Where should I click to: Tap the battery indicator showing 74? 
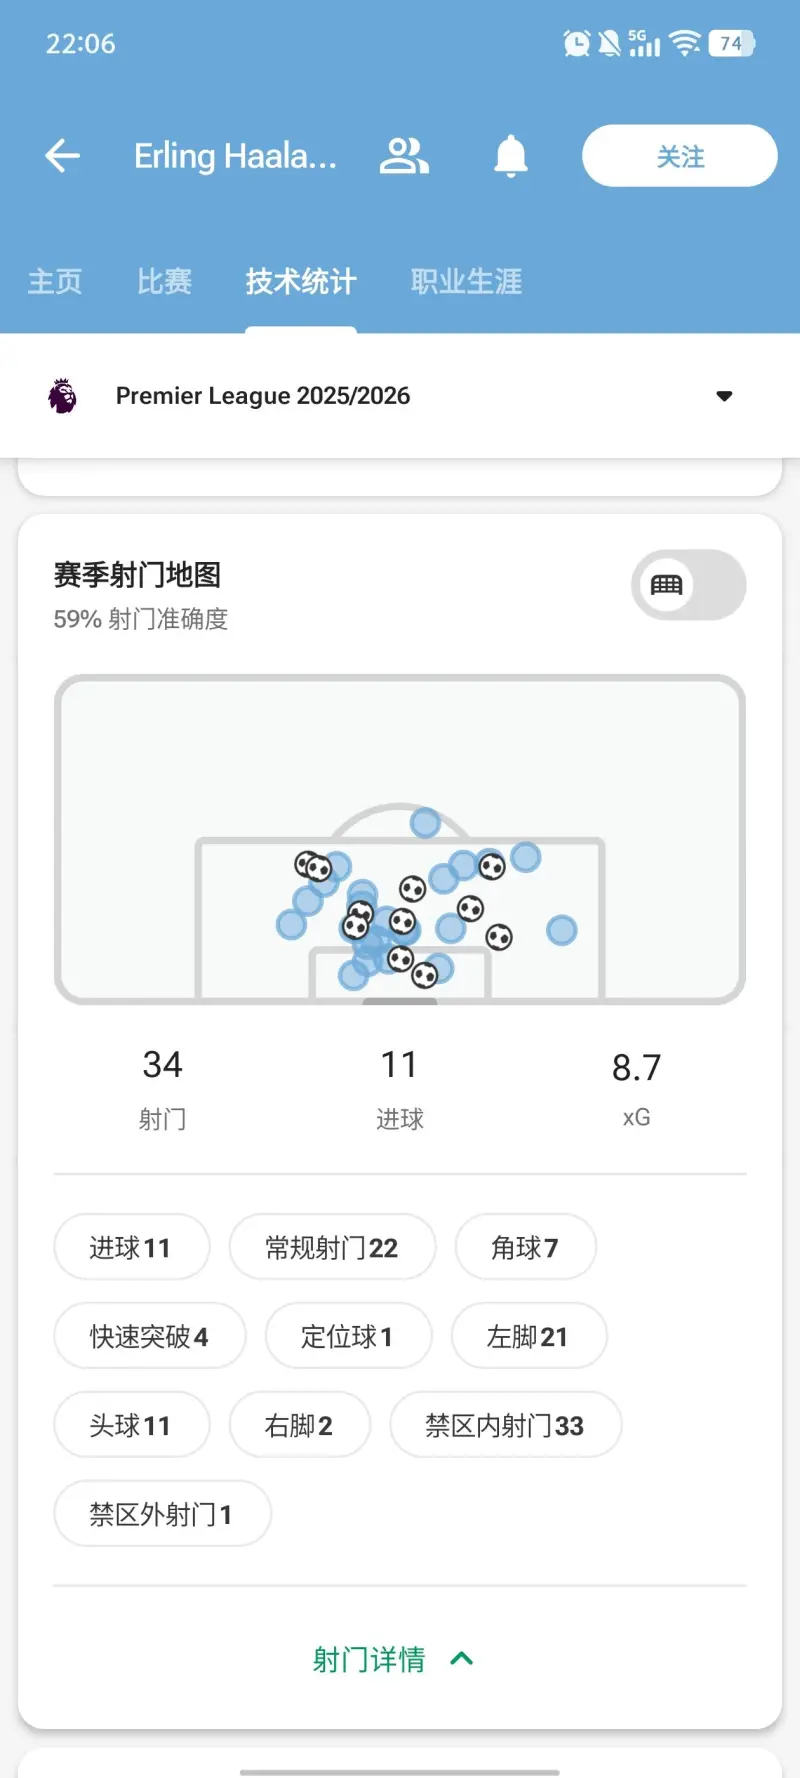(731, 43)
